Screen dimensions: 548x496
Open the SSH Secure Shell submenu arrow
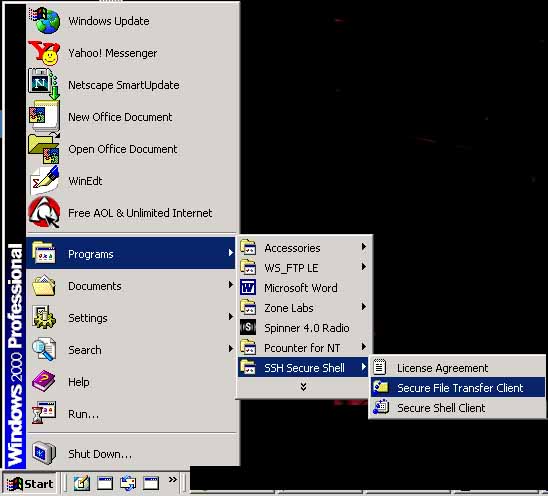(x=364, y=367)
